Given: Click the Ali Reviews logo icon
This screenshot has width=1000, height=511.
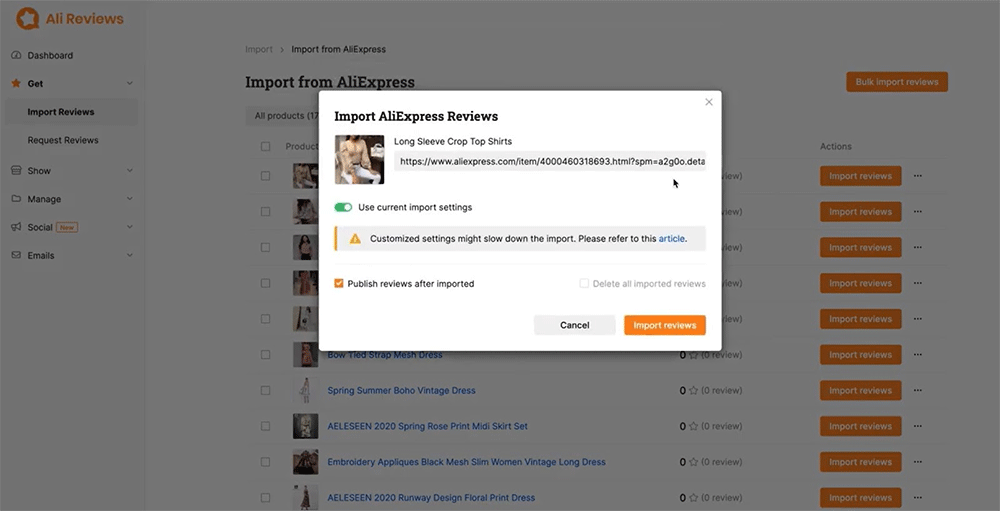Looking at the screenshot, I should point(28,18).
